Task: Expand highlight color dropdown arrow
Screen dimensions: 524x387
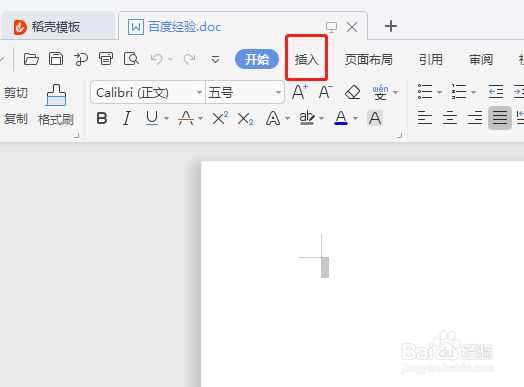Action: pos(321,118)
